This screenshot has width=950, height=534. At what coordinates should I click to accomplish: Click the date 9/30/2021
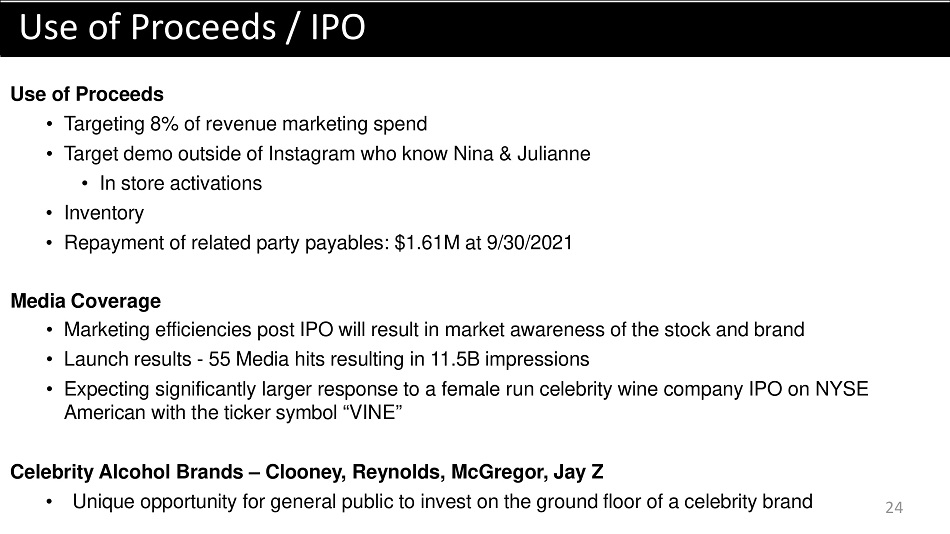coord(530,242)
